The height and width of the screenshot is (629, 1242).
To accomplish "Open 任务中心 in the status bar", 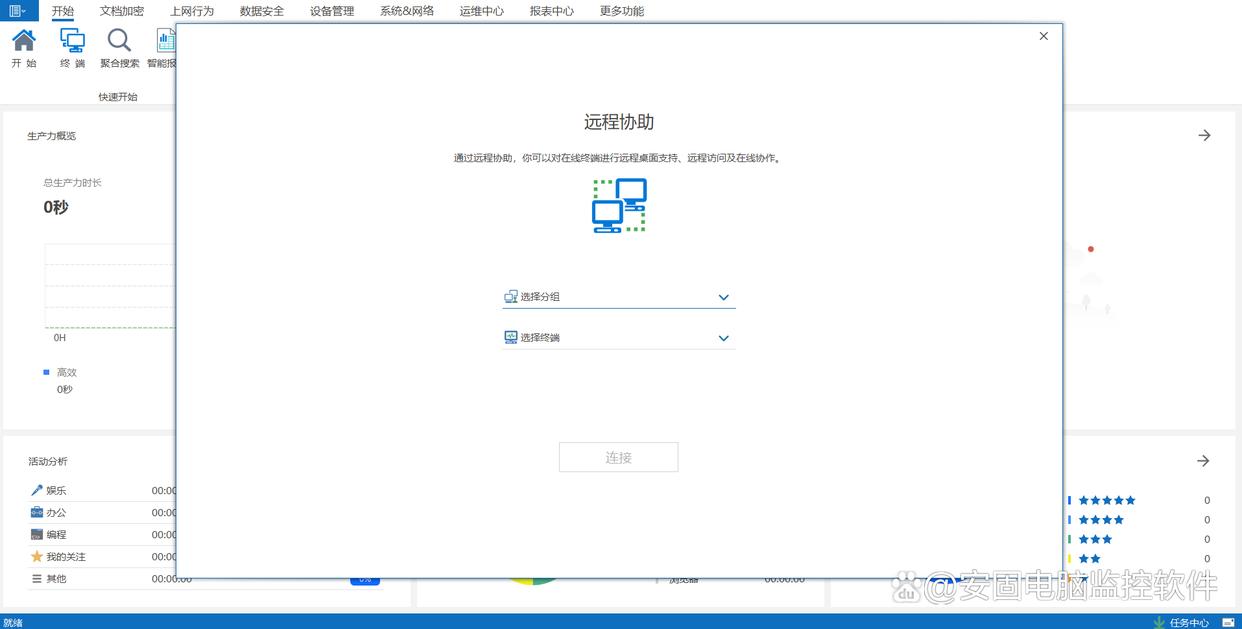I will [x=1188, y=622].
